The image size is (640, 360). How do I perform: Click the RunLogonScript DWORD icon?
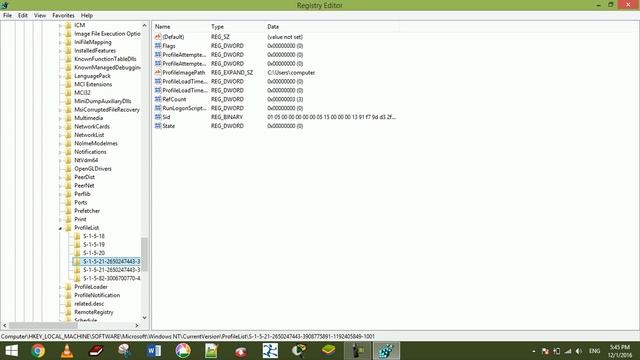click(x=158, y=108)
